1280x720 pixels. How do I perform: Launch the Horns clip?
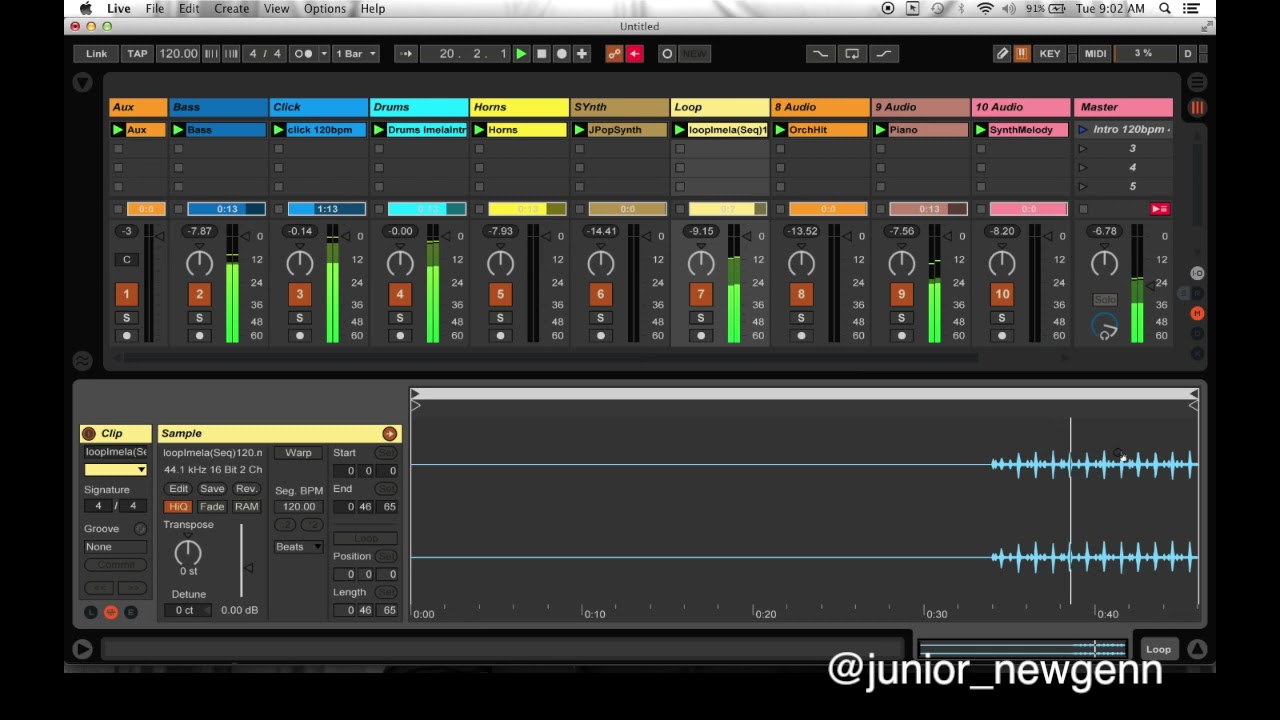point(479,130)
